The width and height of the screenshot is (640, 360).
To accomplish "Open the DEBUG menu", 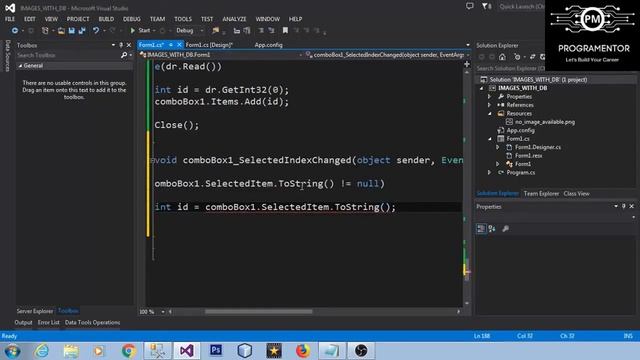I will [131, 19].
